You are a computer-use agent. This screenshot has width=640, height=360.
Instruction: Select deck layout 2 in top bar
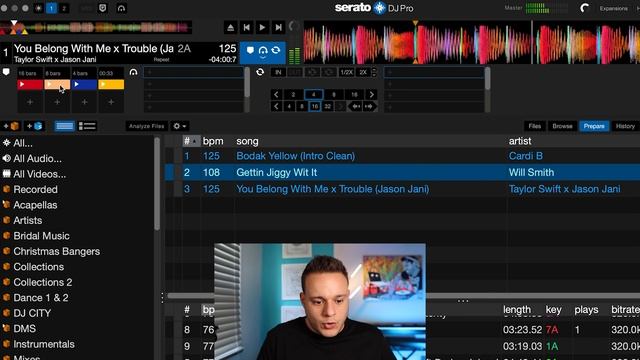pos(64,8)
